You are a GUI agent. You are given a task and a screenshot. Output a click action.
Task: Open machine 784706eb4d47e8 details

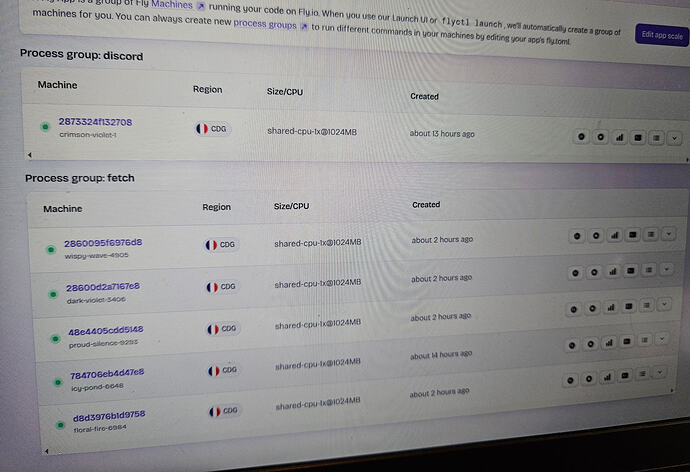tap(107, 374)
